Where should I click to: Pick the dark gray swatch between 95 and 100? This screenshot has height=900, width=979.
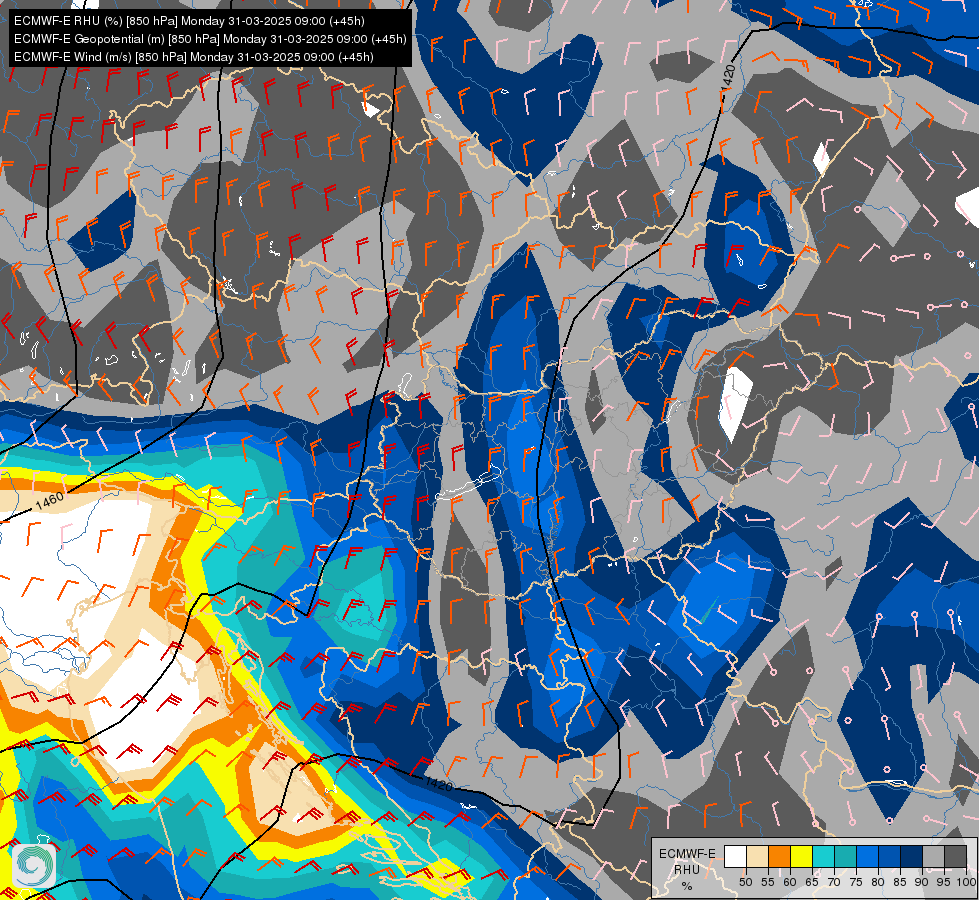[x=955, y=856]
